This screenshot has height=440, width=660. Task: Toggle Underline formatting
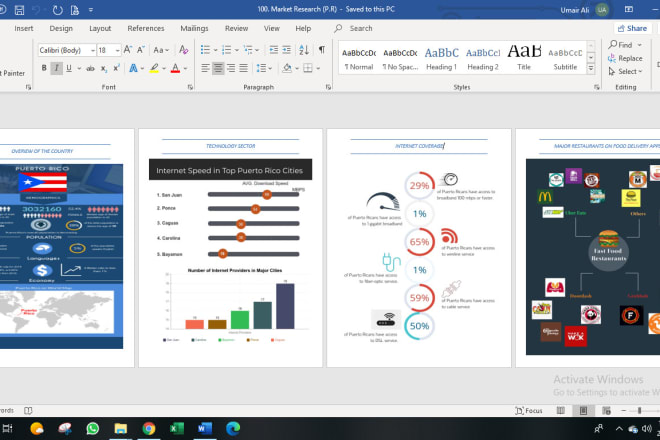click(x=69, y=68)
